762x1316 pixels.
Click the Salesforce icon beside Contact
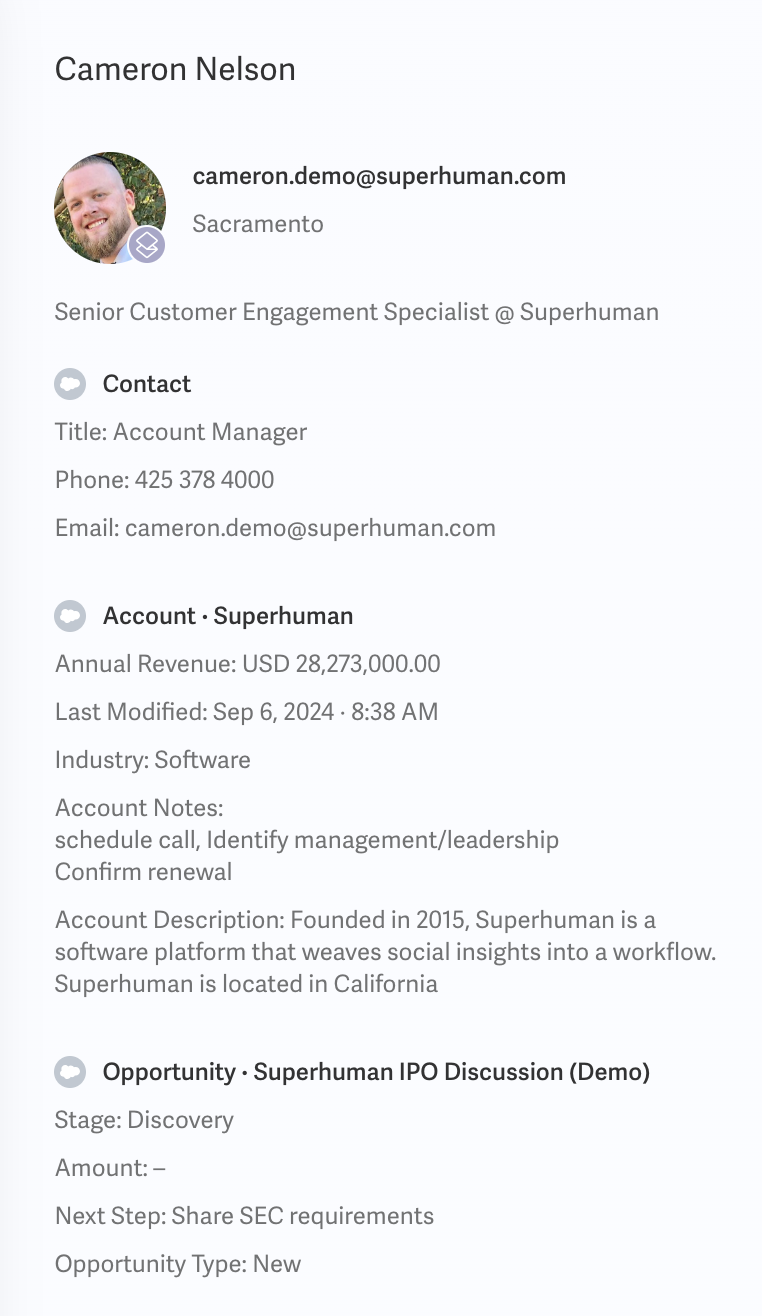(x=70, y=384)
